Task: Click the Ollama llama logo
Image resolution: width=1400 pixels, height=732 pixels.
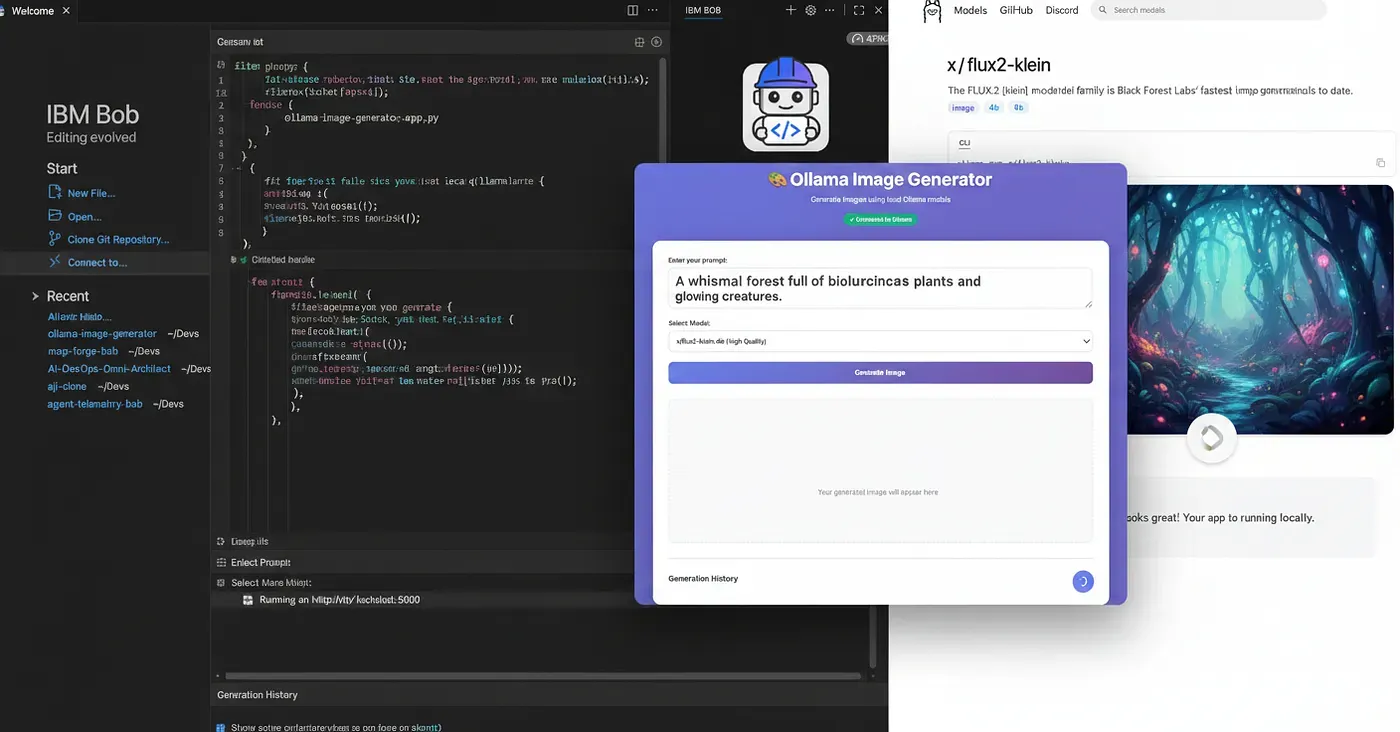Action: (x=932, y=11)
